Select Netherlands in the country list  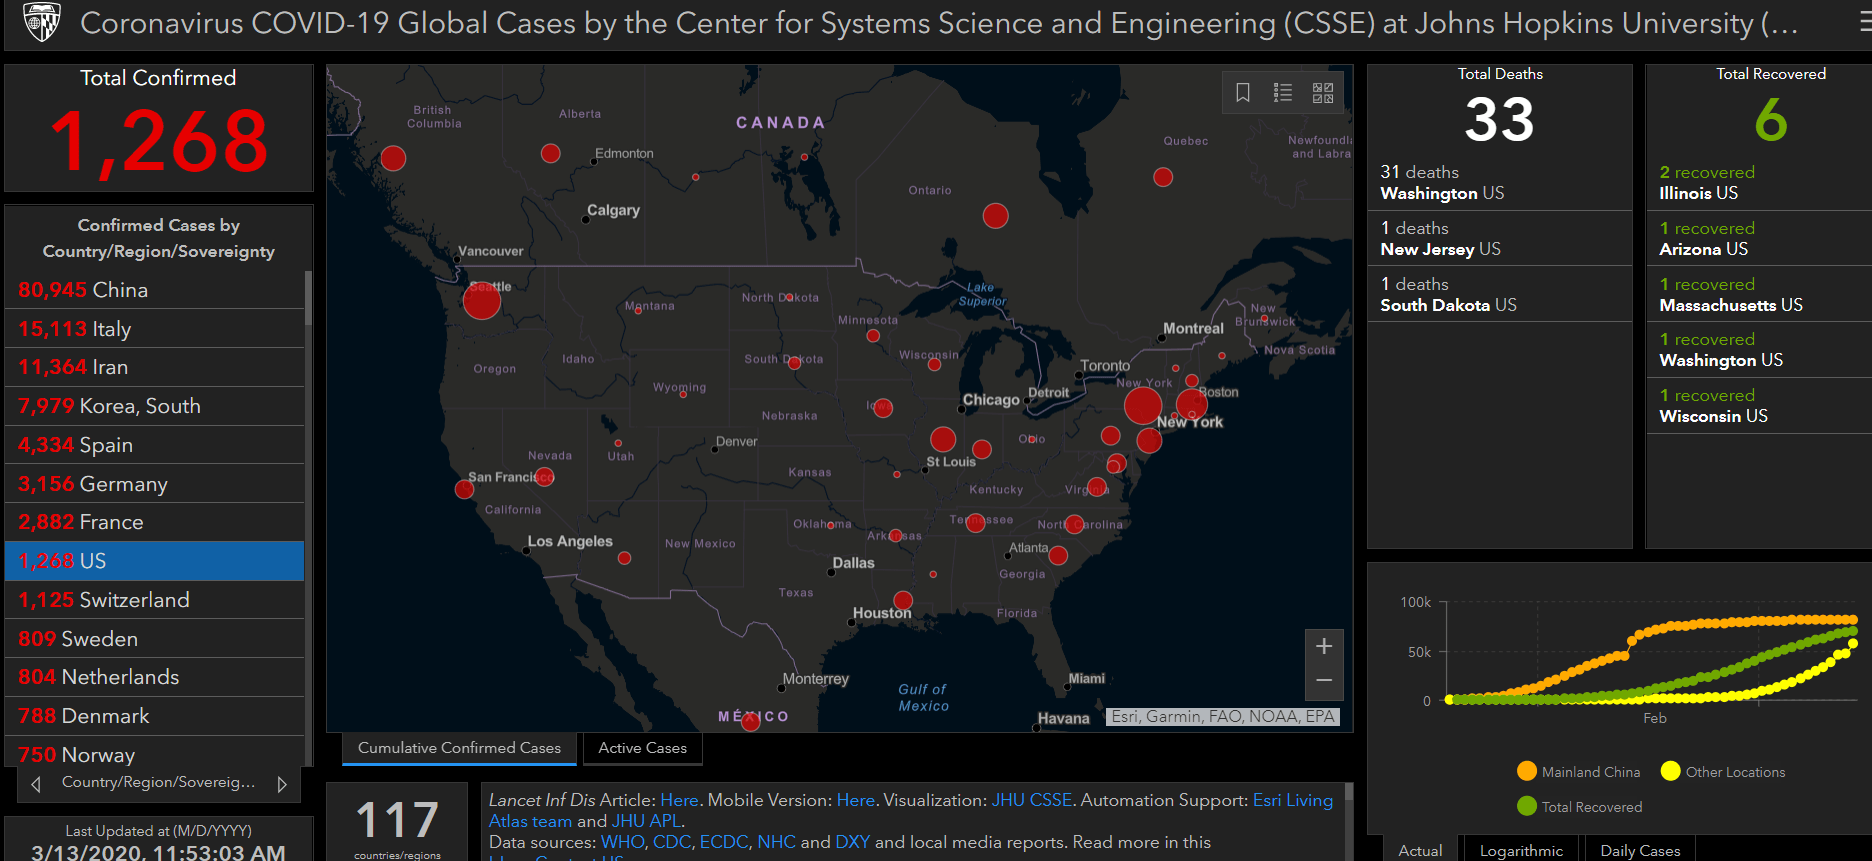coord(155,677)
